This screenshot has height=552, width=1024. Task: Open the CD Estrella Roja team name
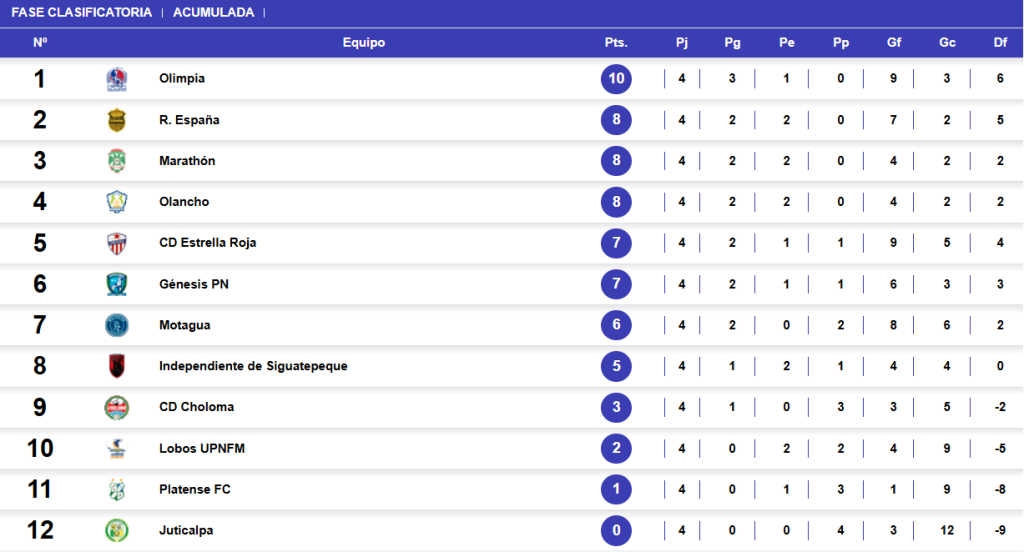point(208,243)
